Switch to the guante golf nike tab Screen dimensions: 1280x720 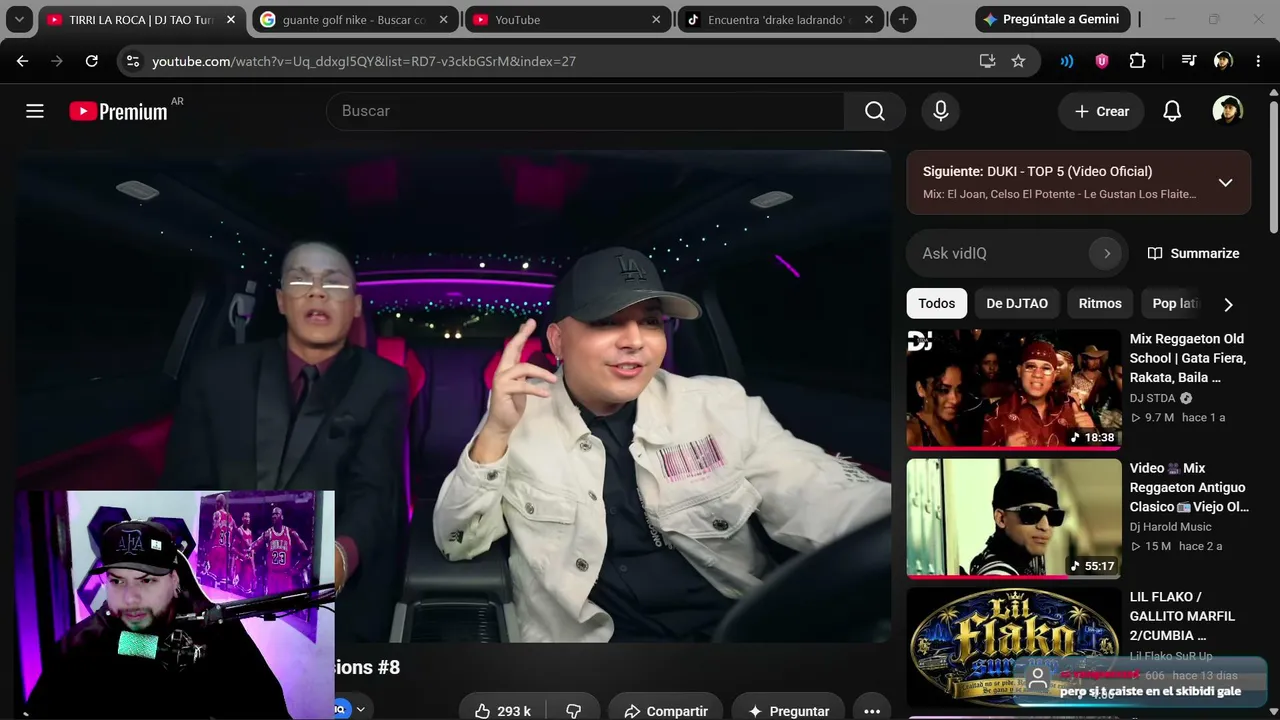click(354, 19)
